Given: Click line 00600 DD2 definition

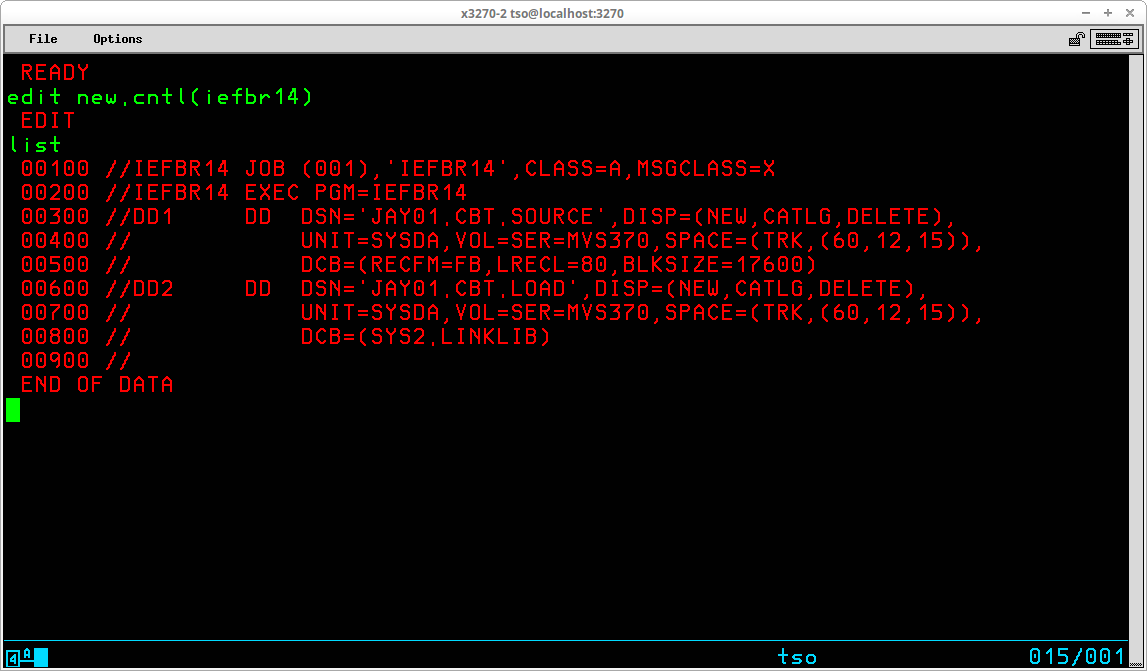Looking at the screenshot, I should point(474,290).
